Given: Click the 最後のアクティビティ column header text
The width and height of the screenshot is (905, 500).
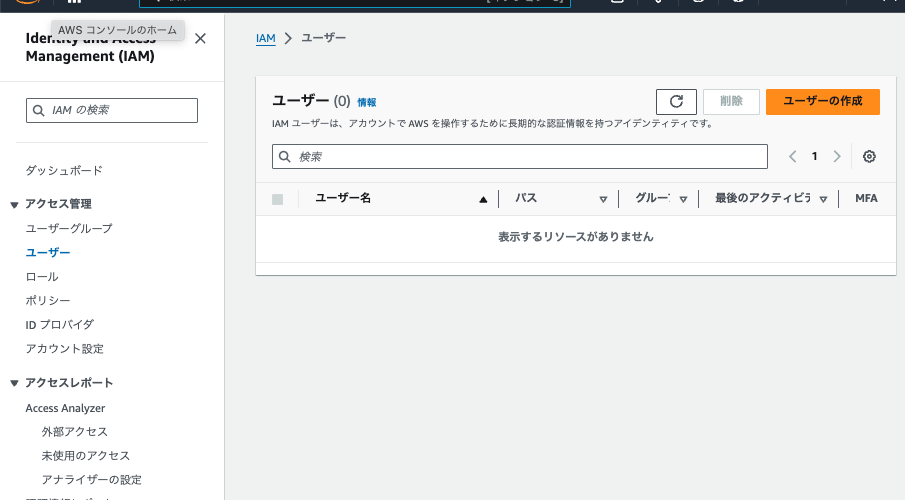Looking at the screenshot, I should 762,198.
